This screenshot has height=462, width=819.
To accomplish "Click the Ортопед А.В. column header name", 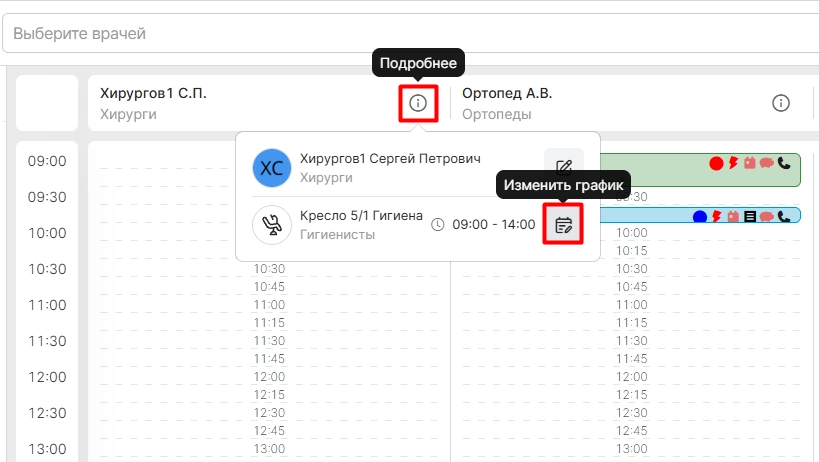I will point(507,93).
